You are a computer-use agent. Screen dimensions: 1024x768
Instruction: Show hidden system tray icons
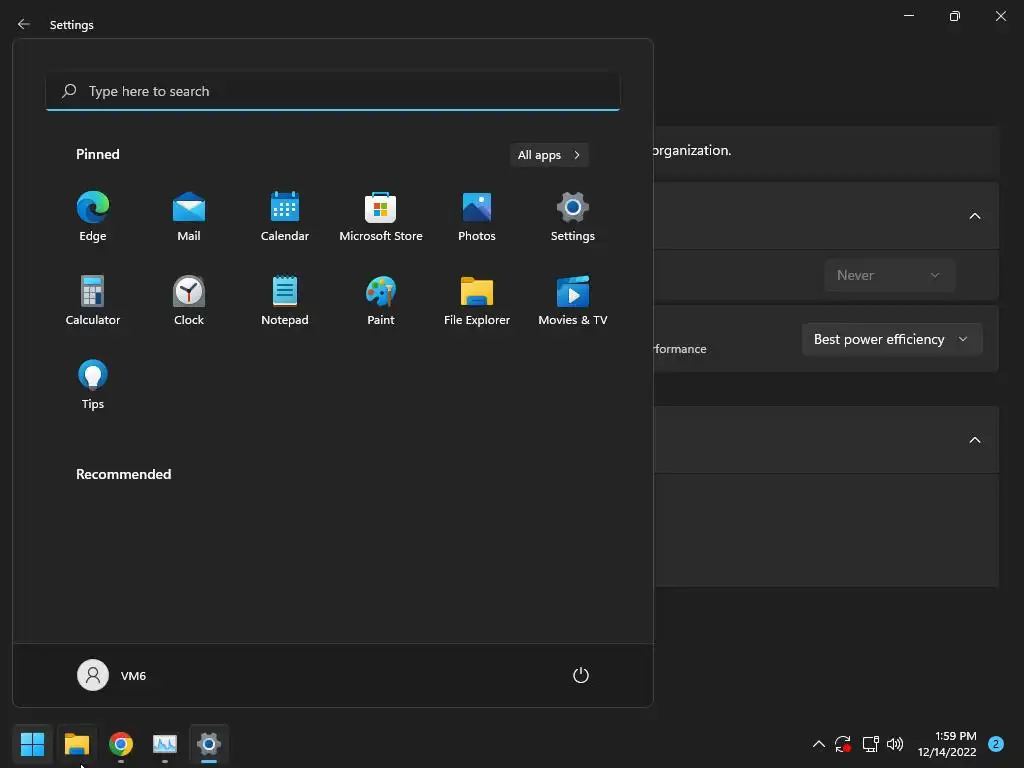pyautogui.click(x=818, y=744)
